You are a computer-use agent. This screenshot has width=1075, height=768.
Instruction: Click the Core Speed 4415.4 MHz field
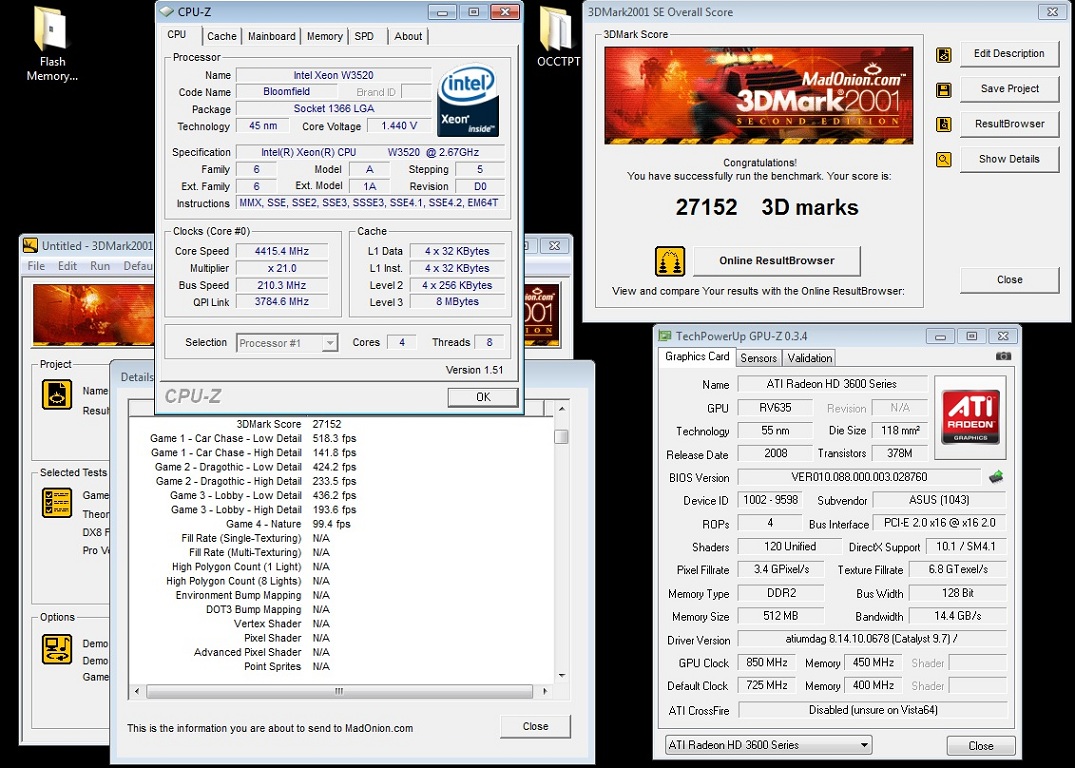click(282, 251)
